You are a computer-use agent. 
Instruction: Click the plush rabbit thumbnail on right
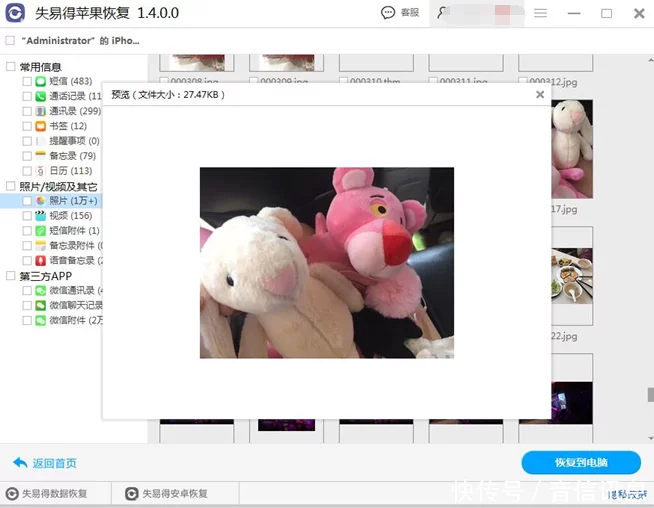pos(572,149)
